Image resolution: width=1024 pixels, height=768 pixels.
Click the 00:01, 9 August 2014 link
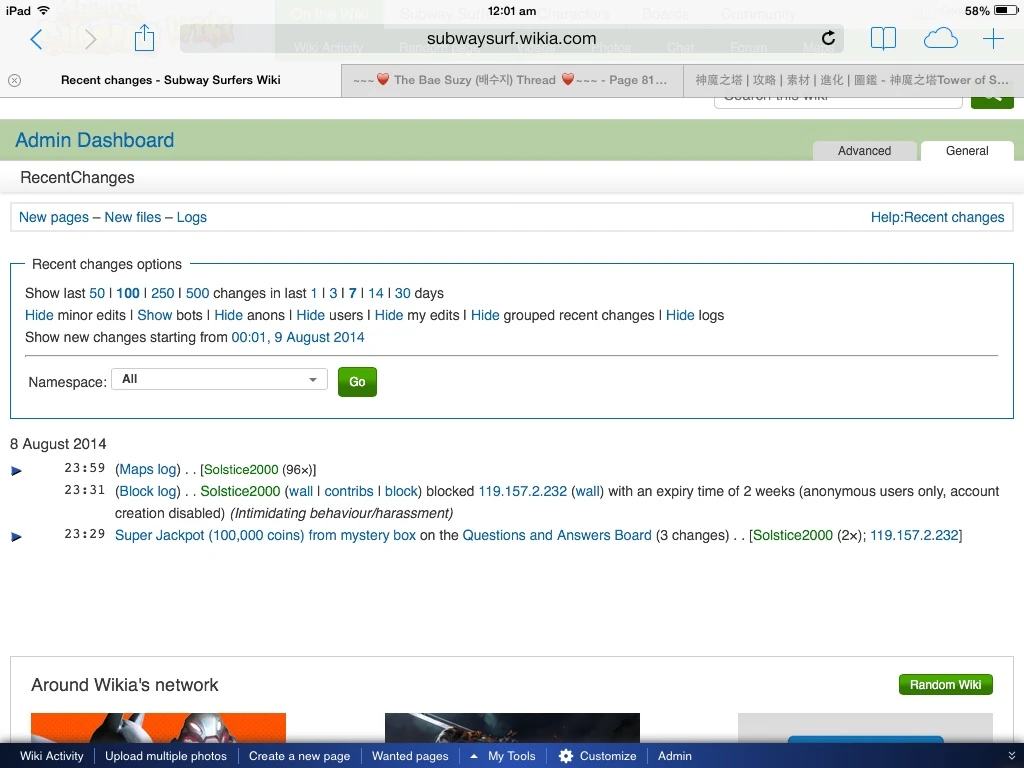(x=298, y=338)
